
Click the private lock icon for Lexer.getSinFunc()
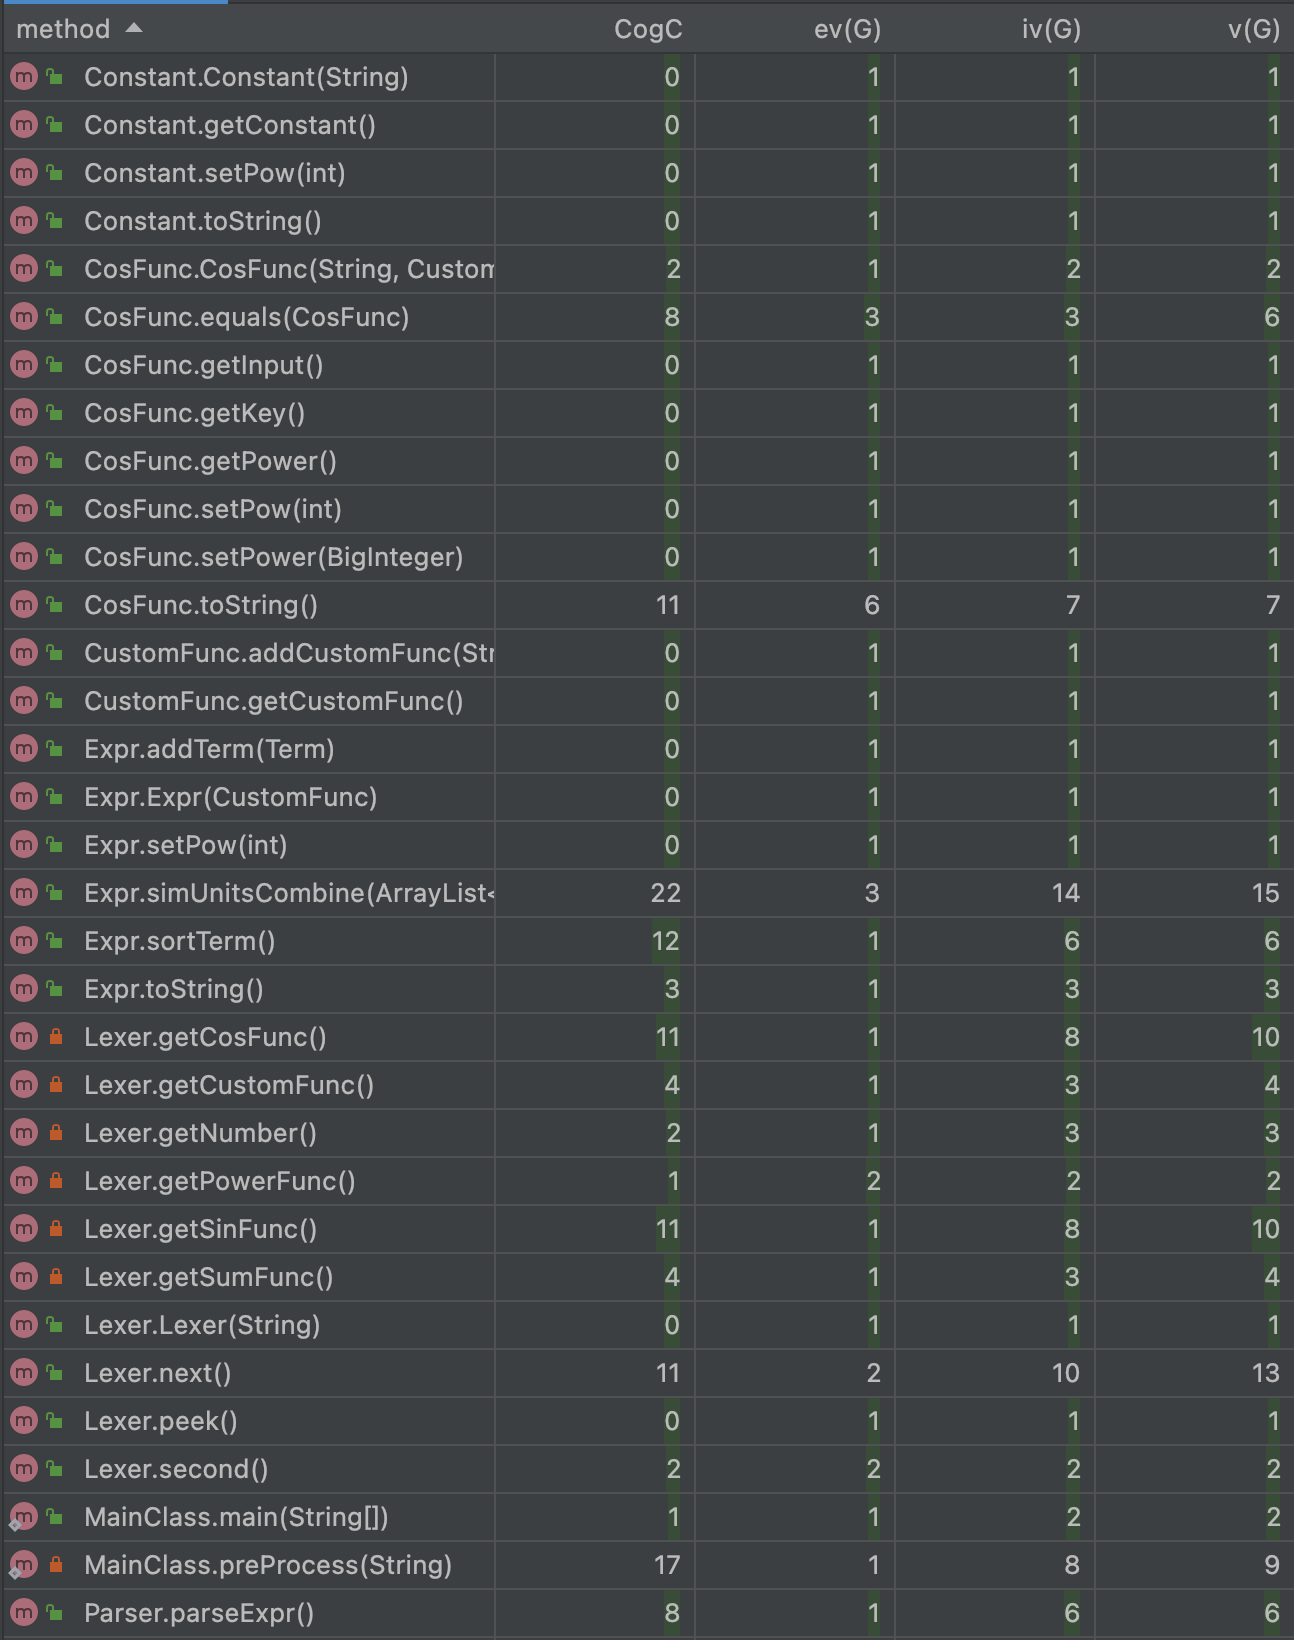pyautogui.click(x=56, y=1229)
